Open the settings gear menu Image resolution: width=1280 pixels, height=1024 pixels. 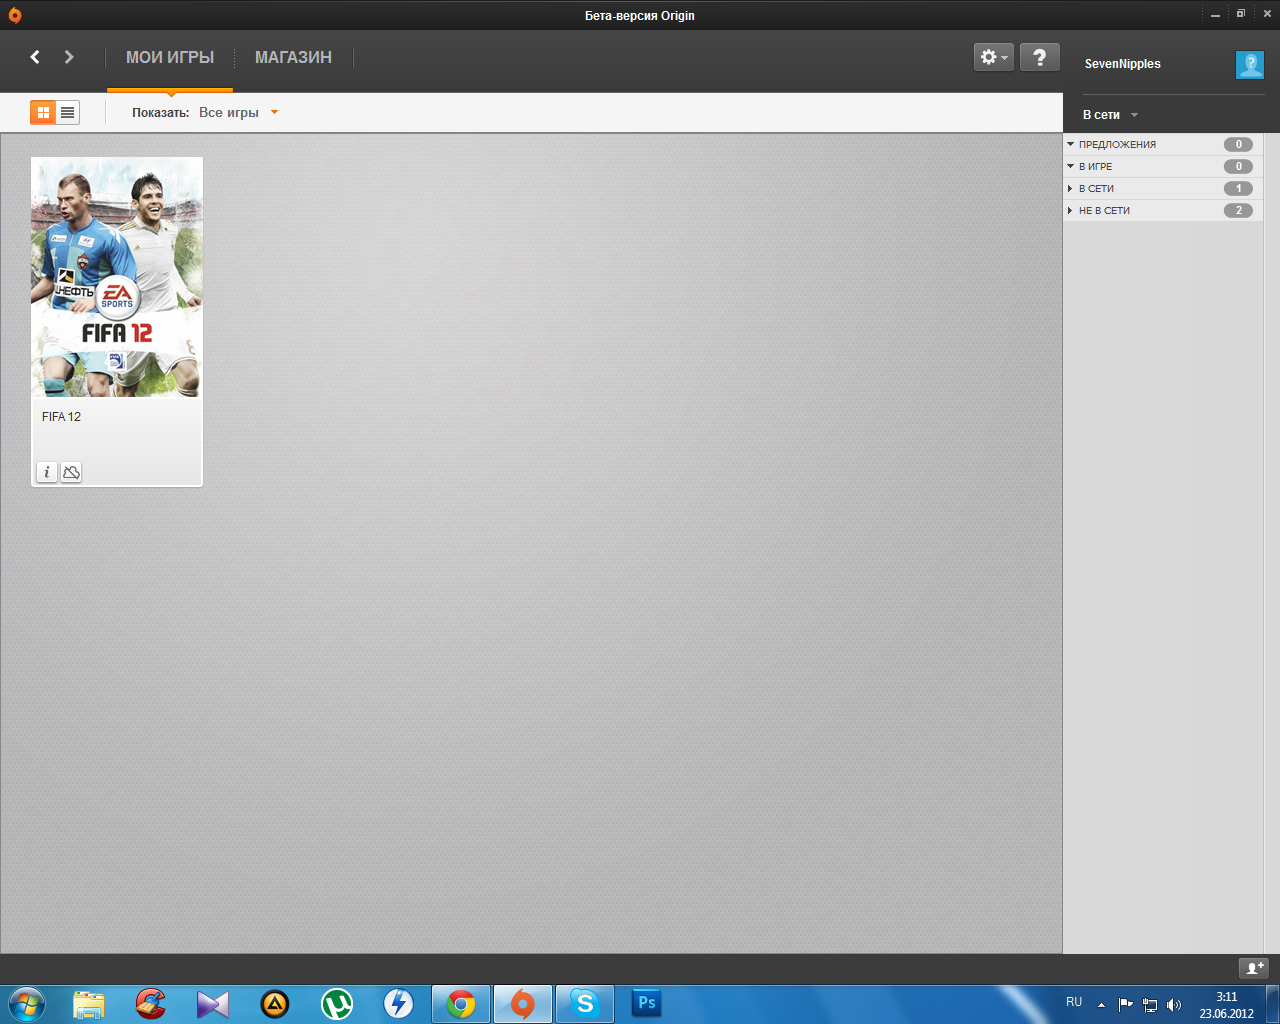[x=994, y=57]
